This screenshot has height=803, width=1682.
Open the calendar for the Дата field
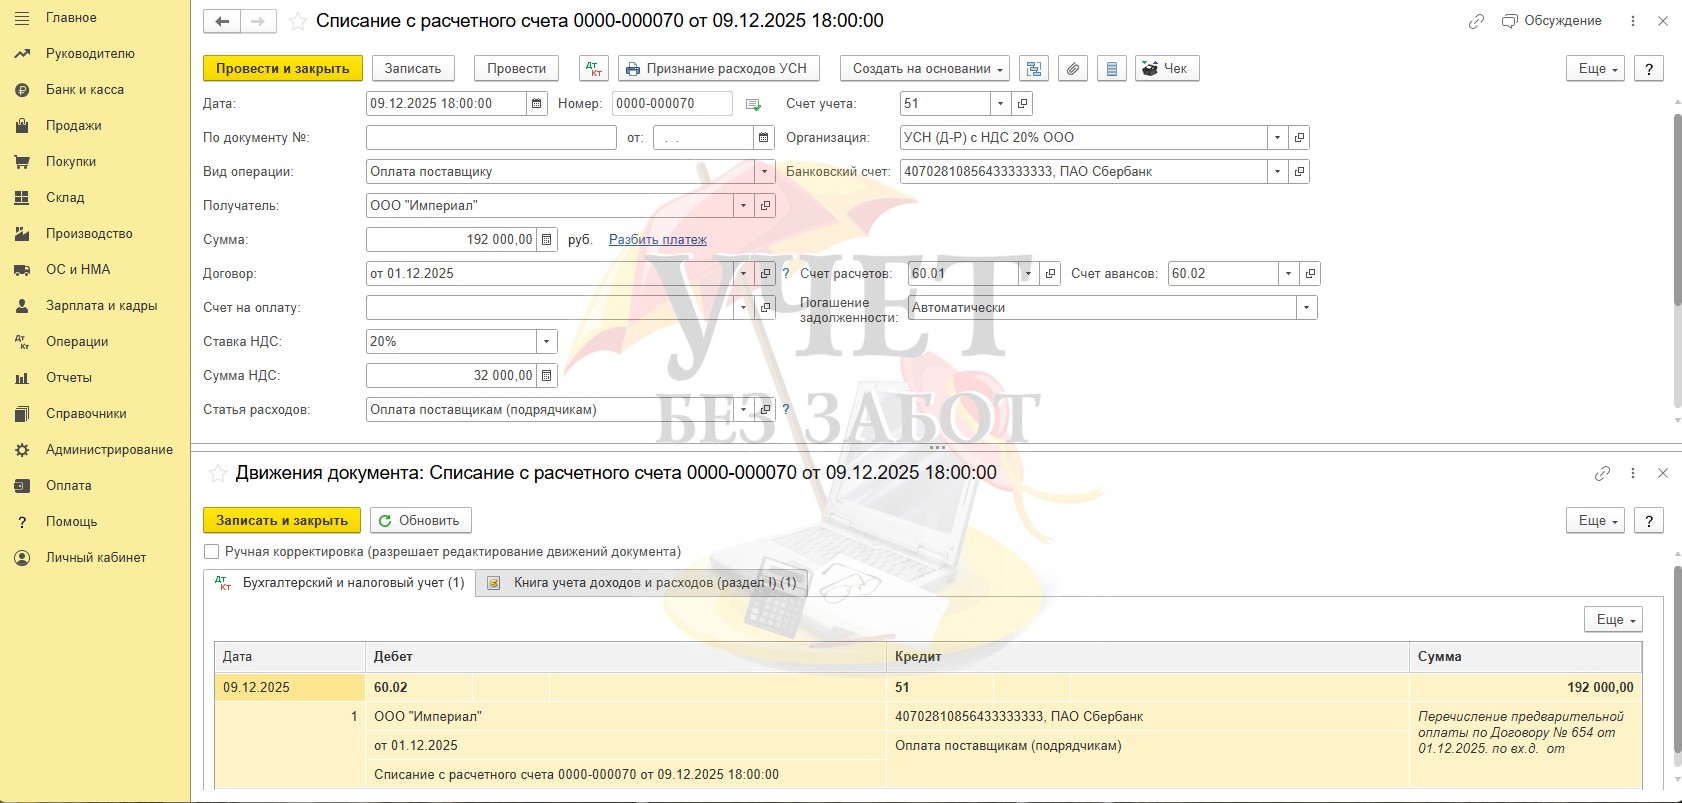point(537,103)
